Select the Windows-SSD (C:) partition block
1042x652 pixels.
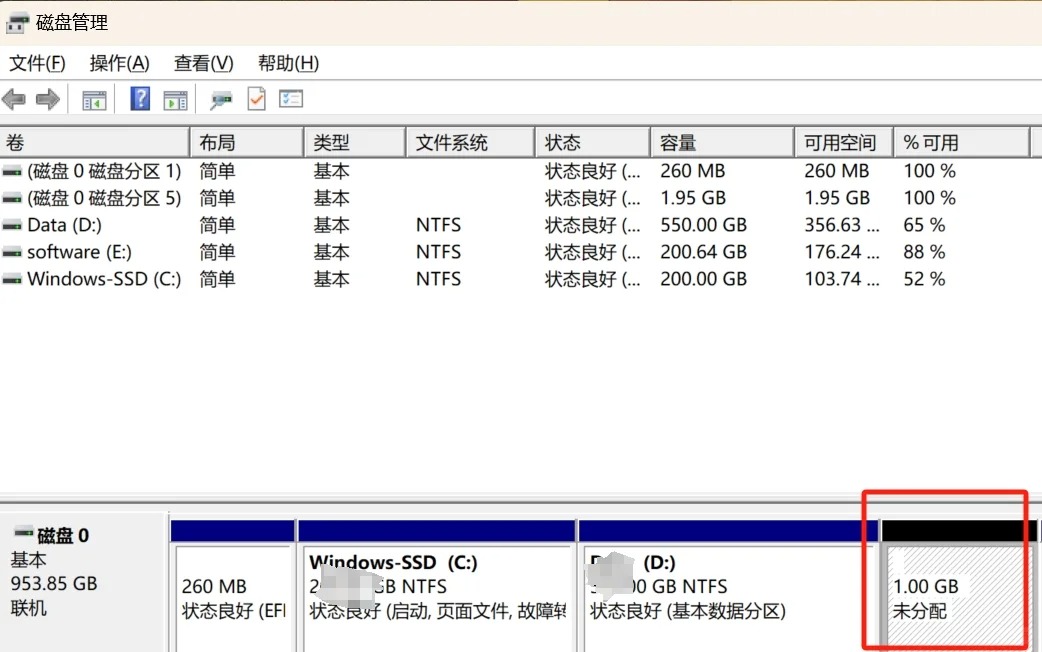(436, 597)
